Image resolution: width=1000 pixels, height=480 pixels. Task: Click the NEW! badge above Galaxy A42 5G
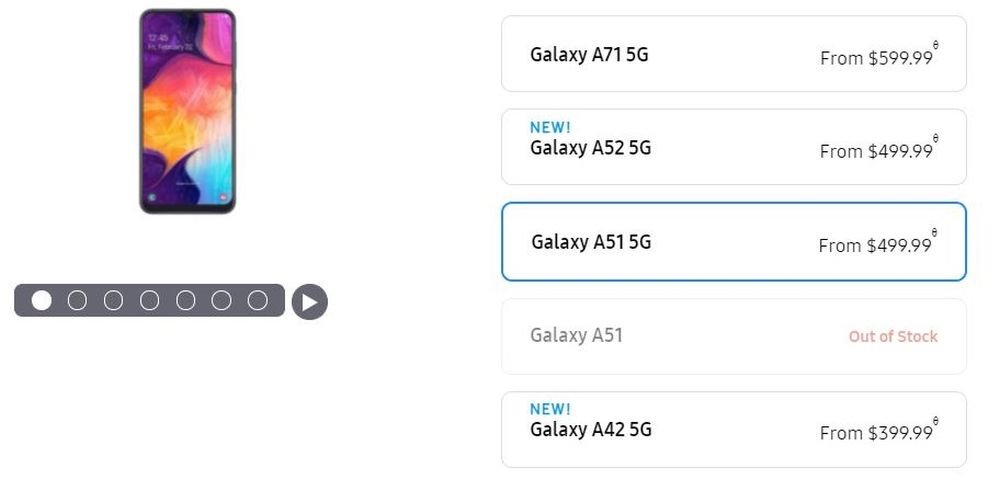[x=550, y=409]
